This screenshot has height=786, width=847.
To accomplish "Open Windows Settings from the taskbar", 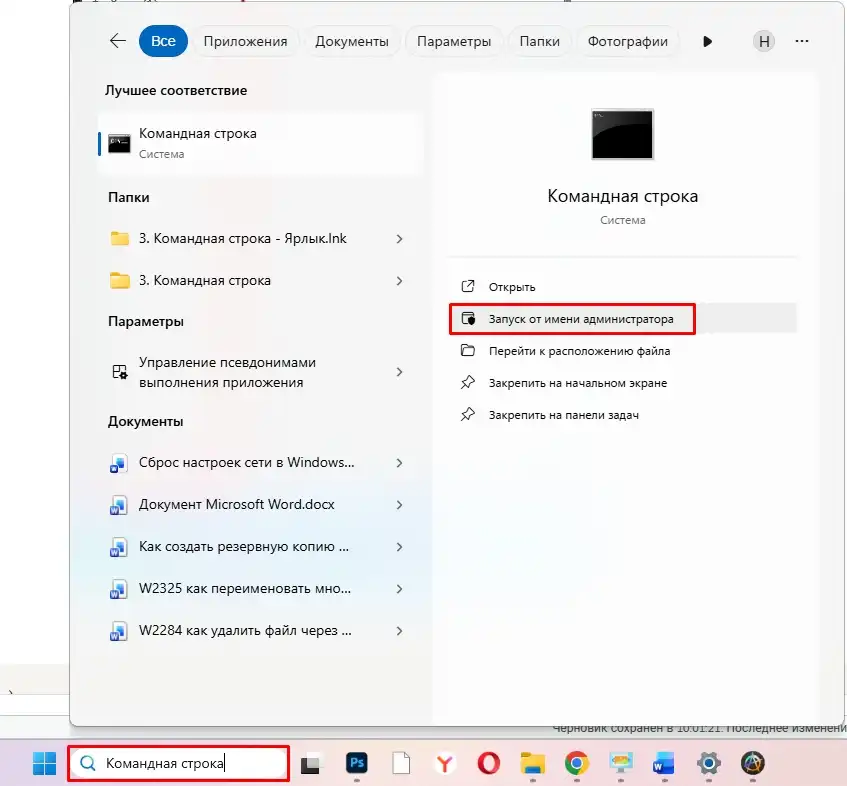I will pyautogui.click(x=708, y=763).
